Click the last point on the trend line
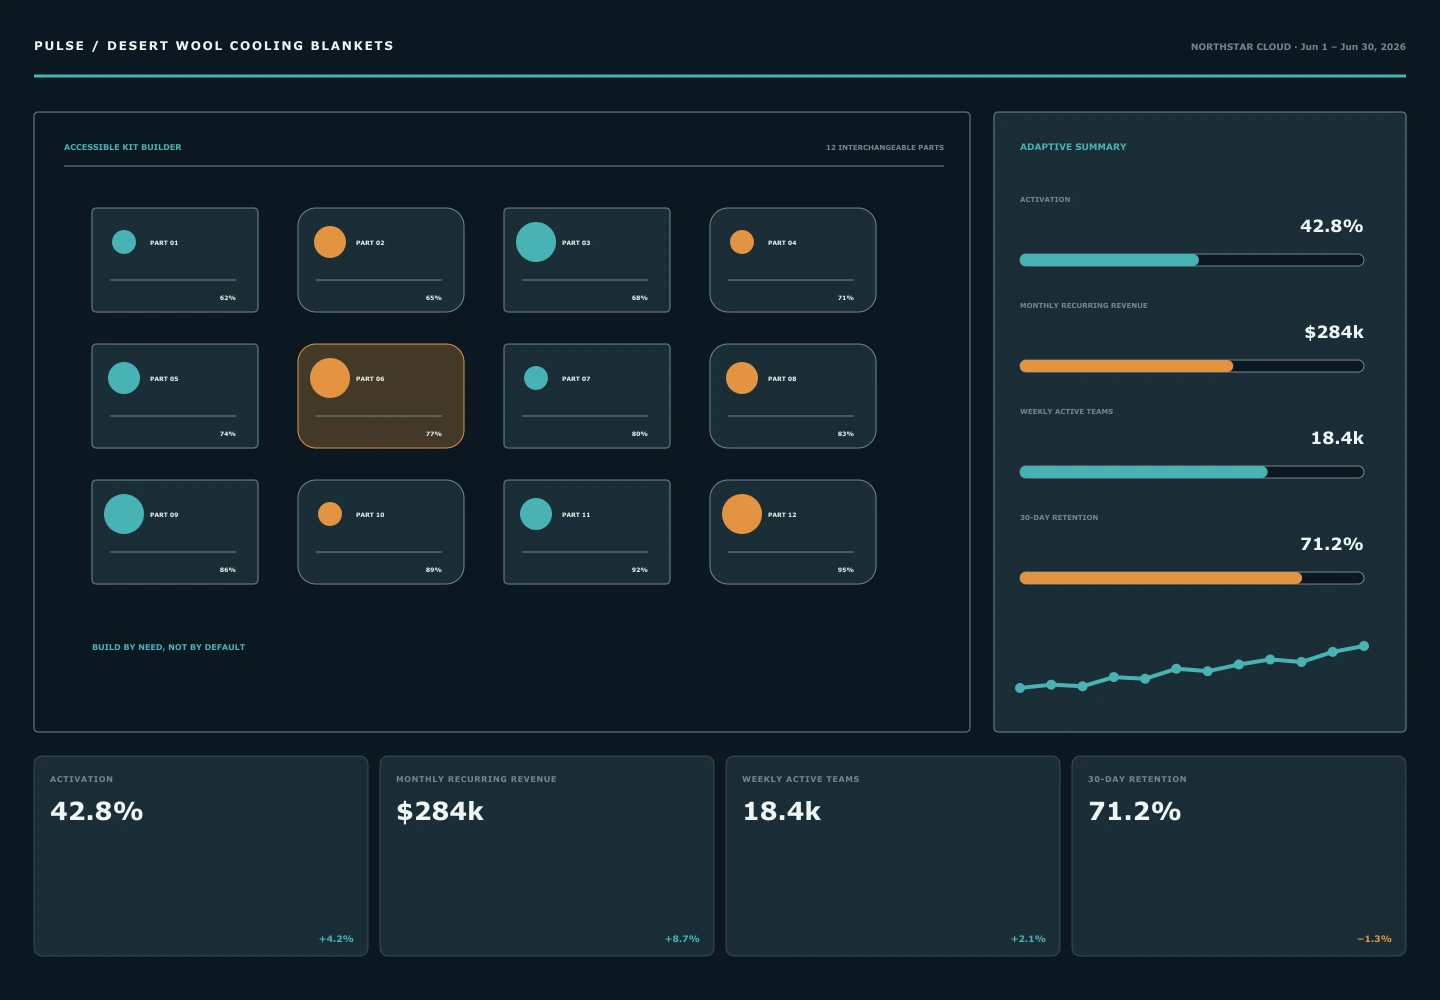The image size is (1440, 1000). tap(1364, 646)
